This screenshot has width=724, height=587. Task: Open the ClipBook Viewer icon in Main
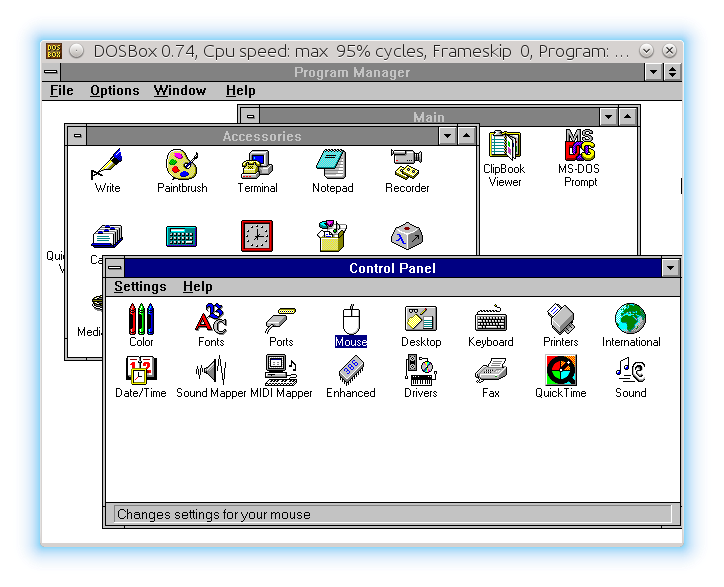coord(504,159)
